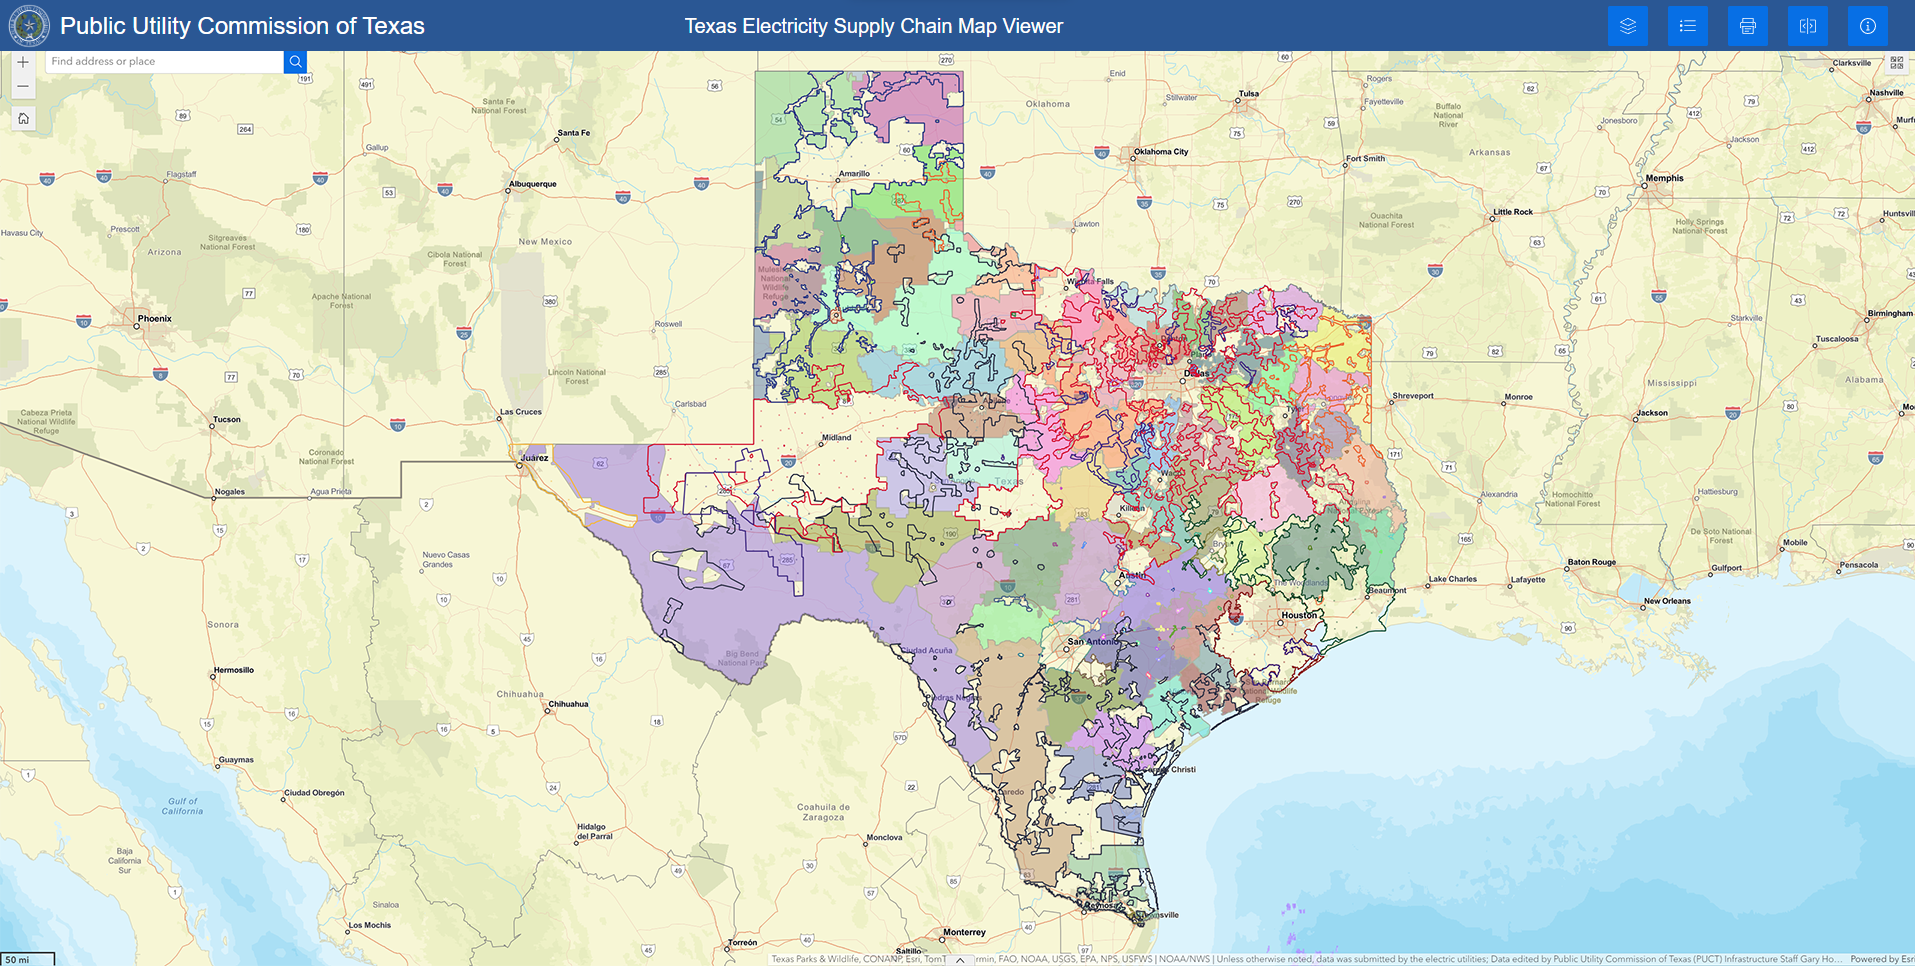The image size is (1915, 966).
Task: Click the San Antonio label on the map
Action: click(x=1091, y=642)
